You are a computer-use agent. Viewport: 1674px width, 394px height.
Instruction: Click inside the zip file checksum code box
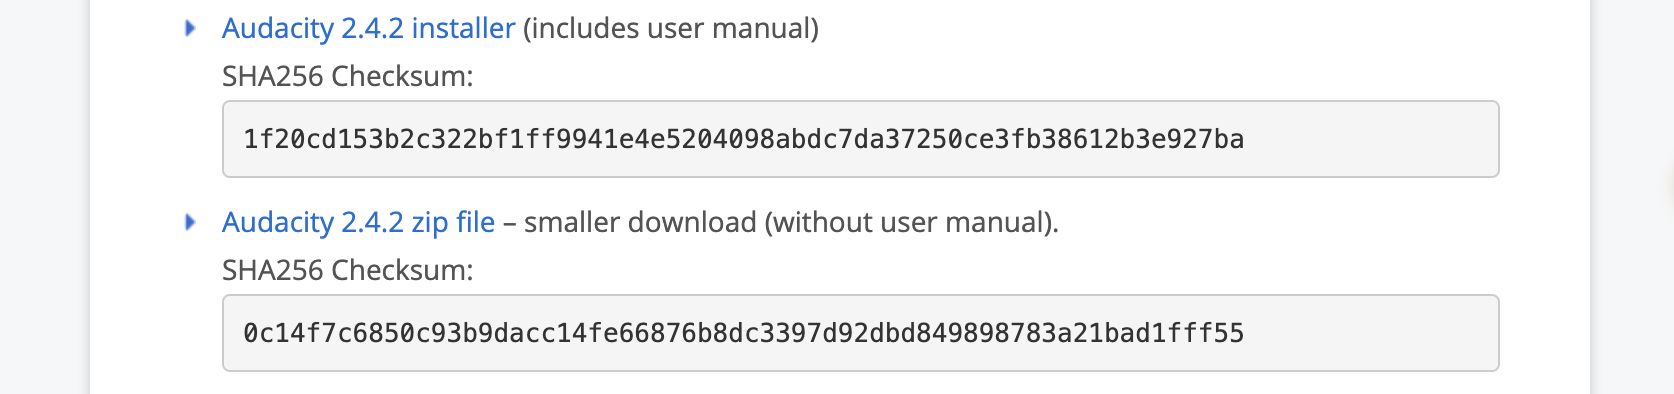[x=860, y=333]
